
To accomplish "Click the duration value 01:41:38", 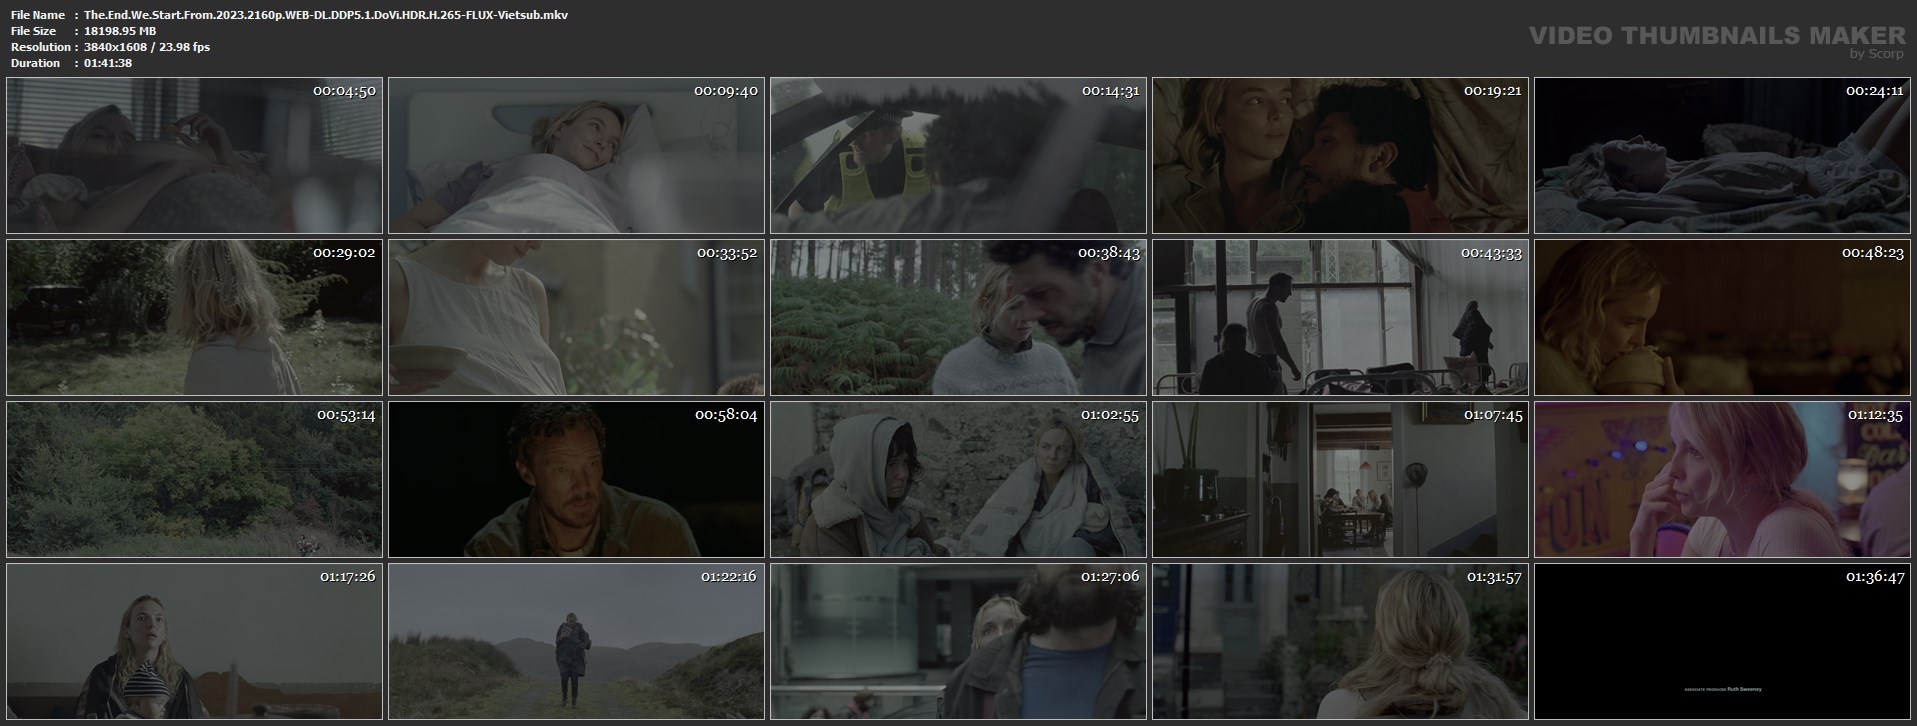I will click(108, 63).
